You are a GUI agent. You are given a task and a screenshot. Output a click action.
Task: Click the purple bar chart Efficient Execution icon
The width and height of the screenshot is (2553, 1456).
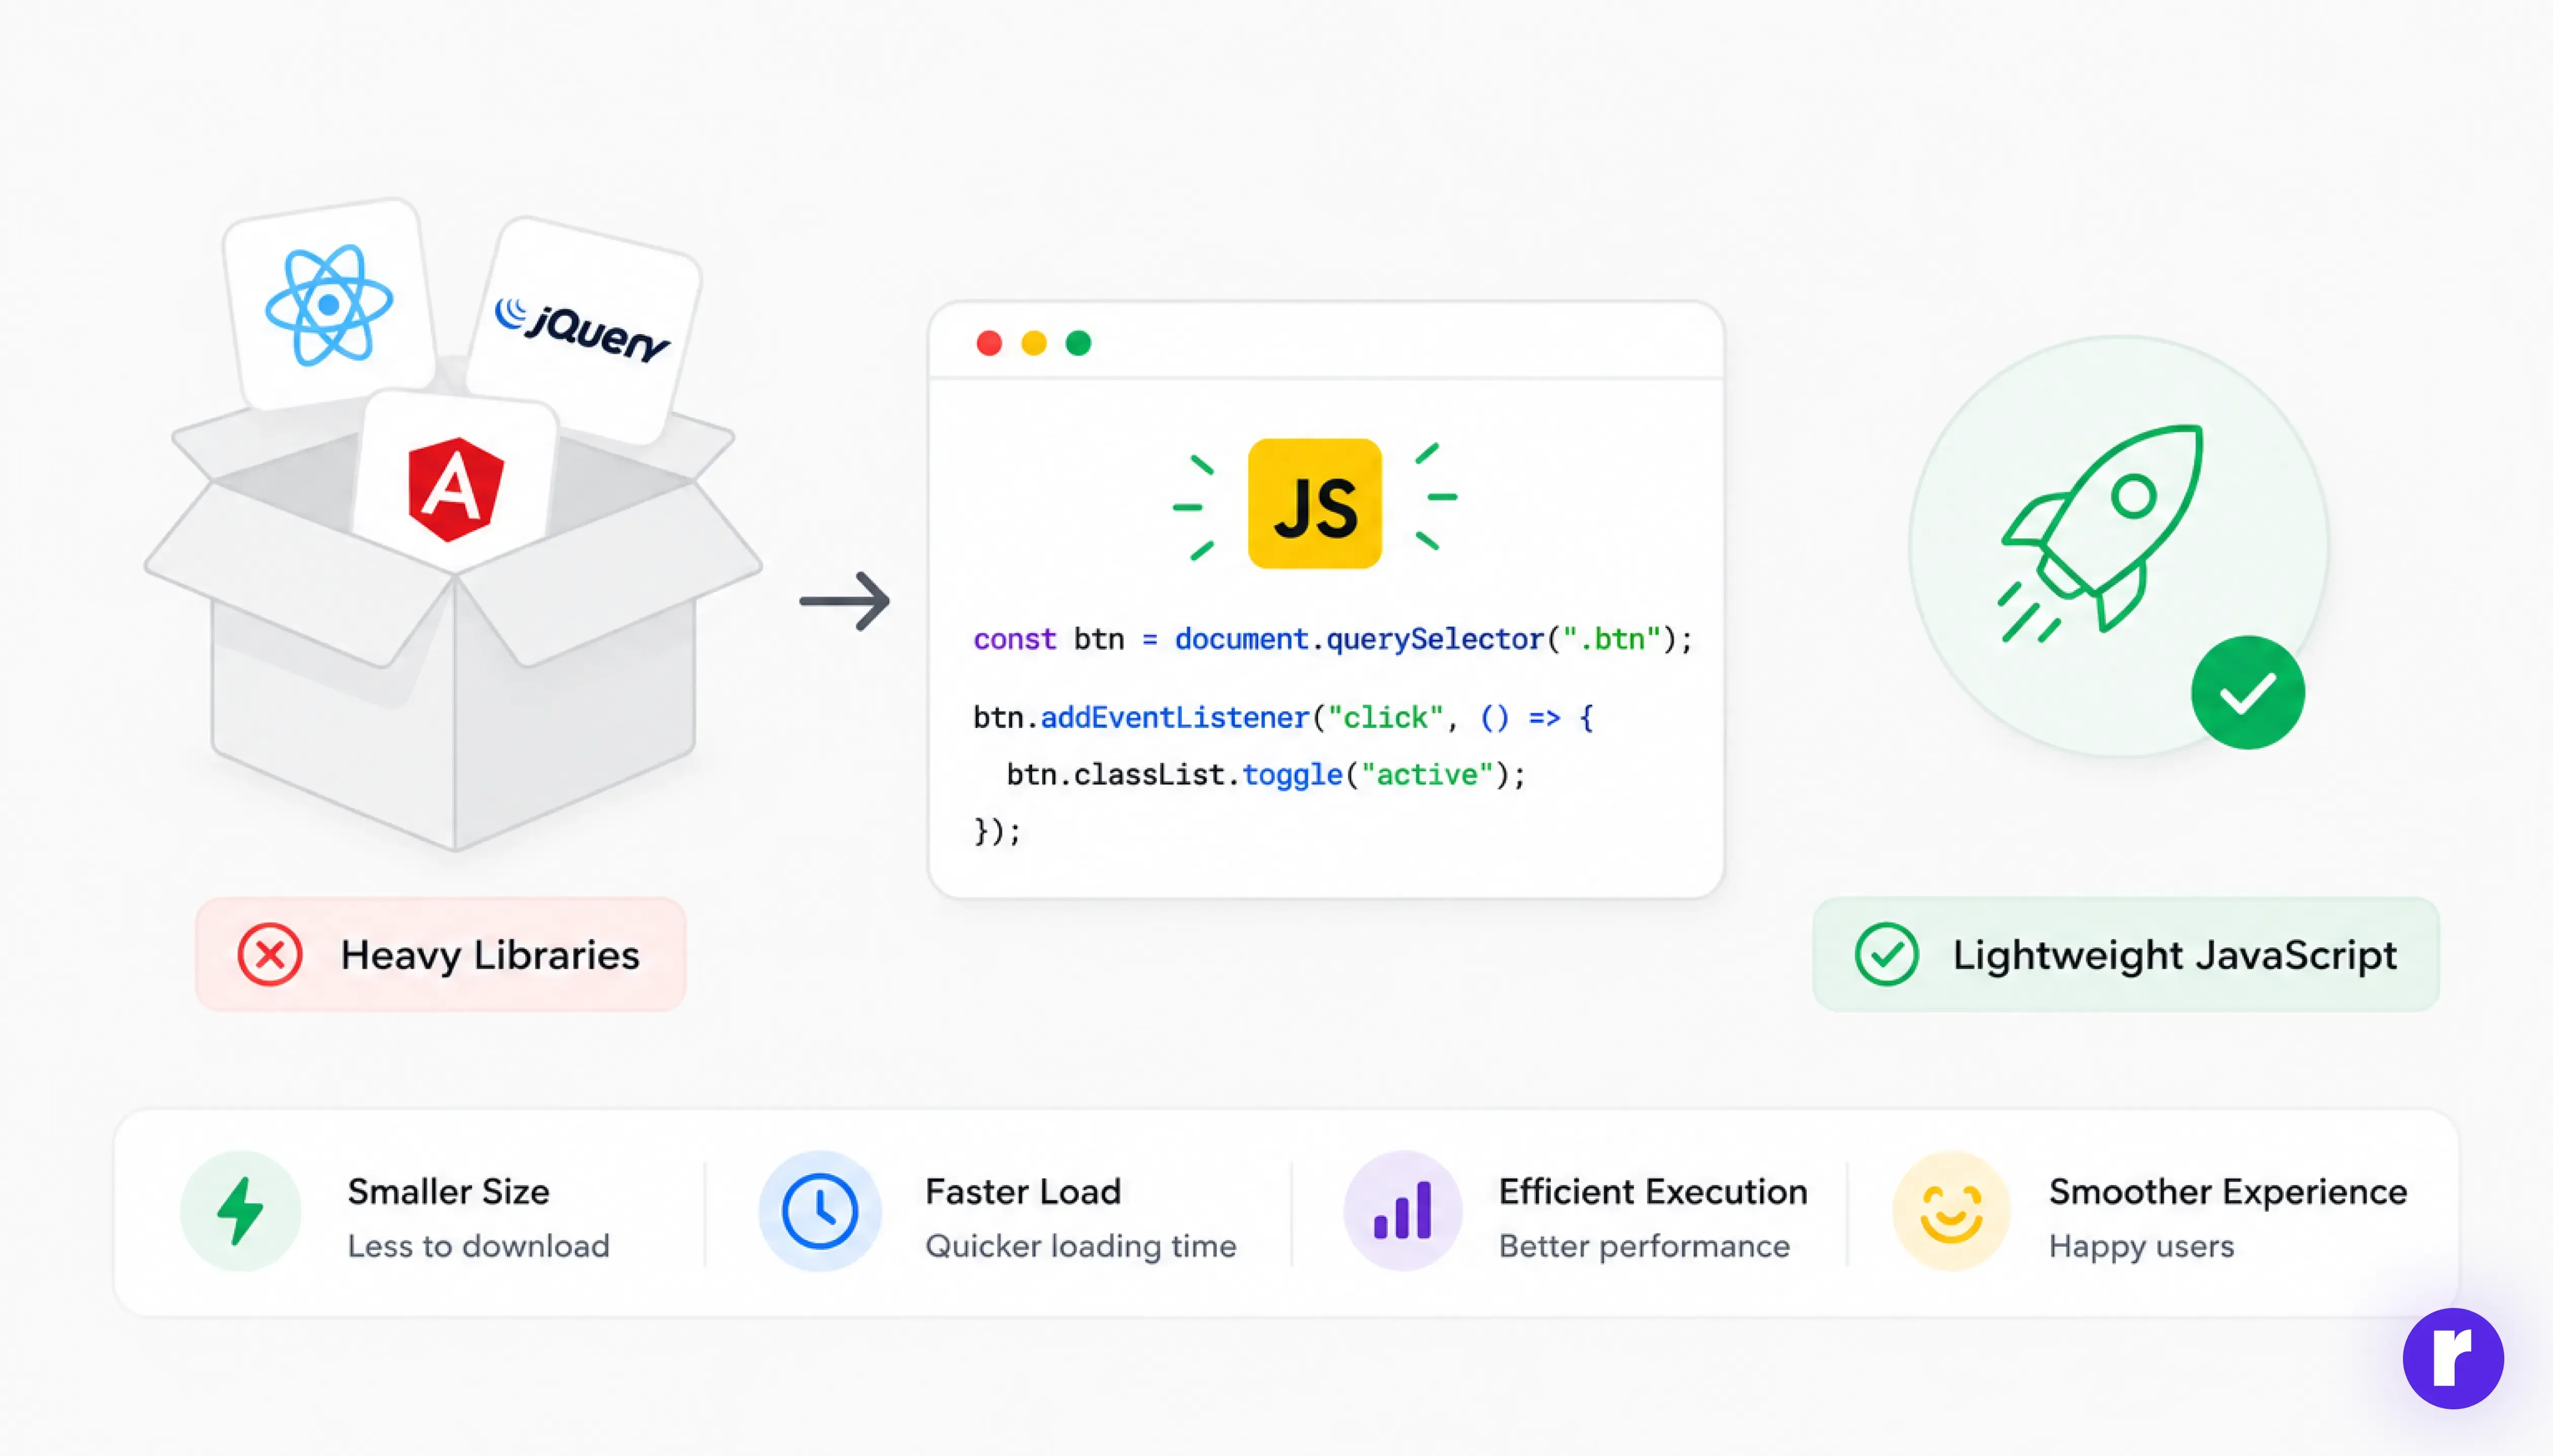tap(1403, 1211)
